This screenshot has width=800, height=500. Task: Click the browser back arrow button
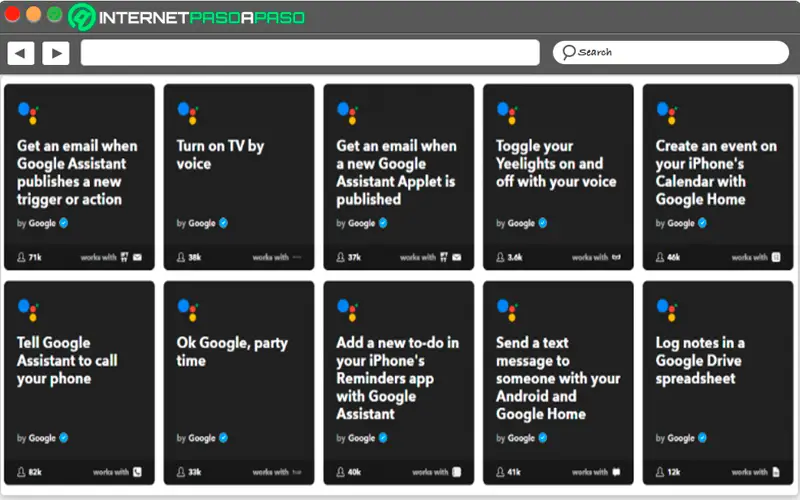pos(20,53)
